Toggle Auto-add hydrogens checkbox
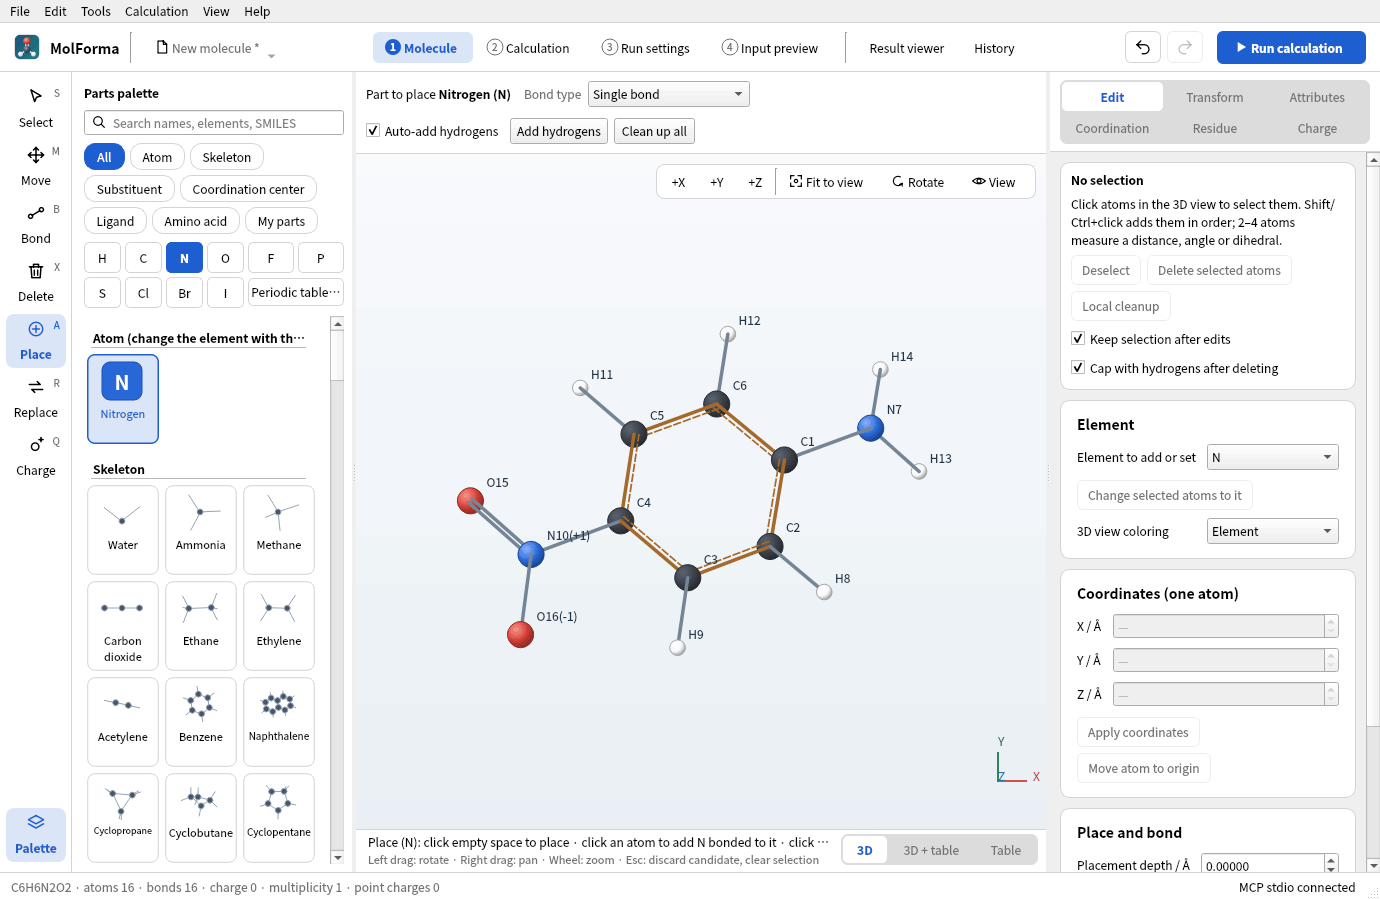Screen dimensions: 1380x900 [373, 131]
